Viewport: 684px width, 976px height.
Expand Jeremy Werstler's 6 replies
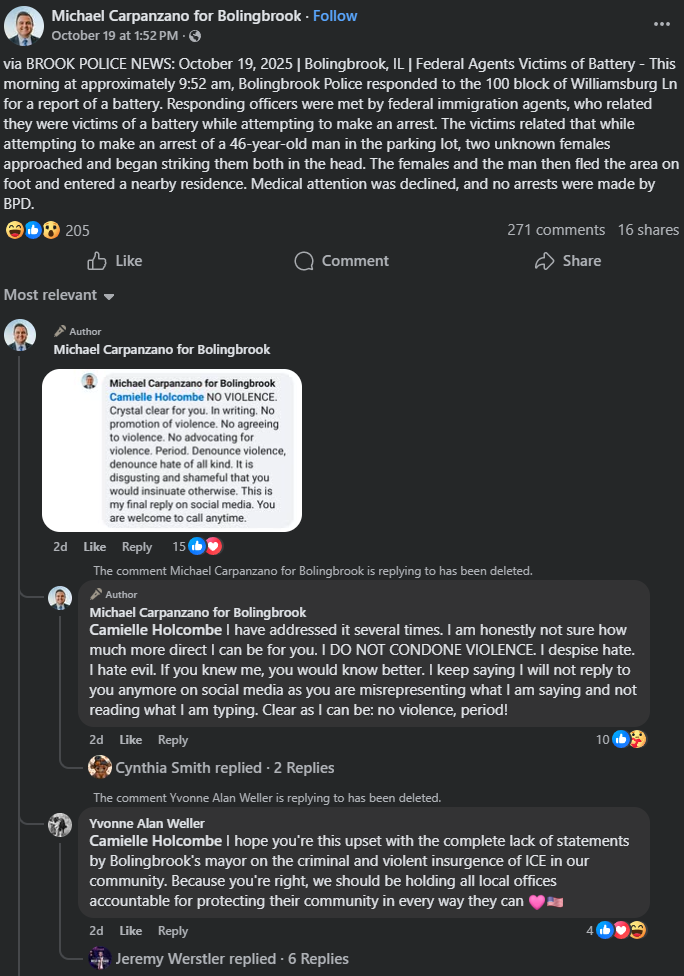click(232, 959)
